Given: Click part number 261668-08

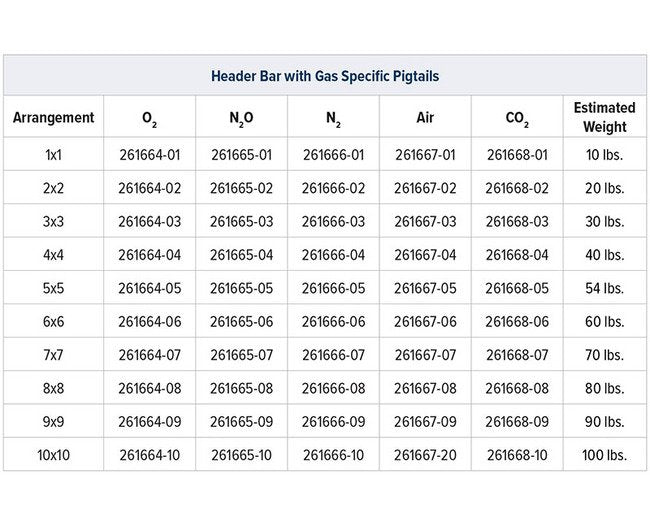Looking at the screenshot, I should (517, 388).
